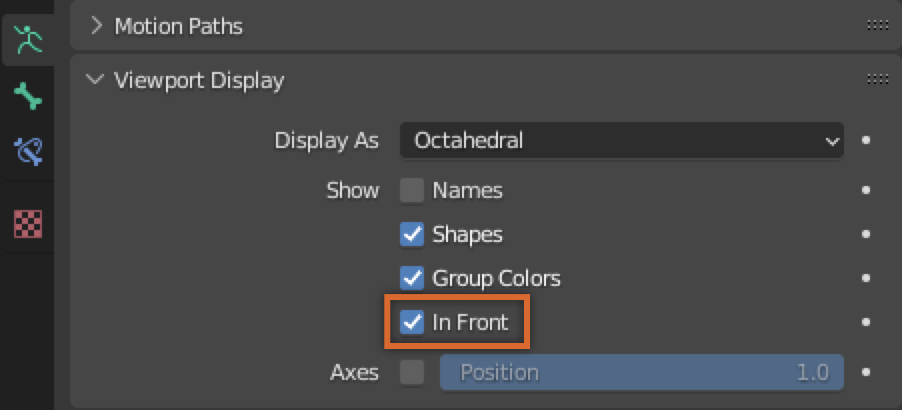Screen dimensions: 902x410
Task: Open the Display As Octahedral dropdown
Action: (621, 141)
